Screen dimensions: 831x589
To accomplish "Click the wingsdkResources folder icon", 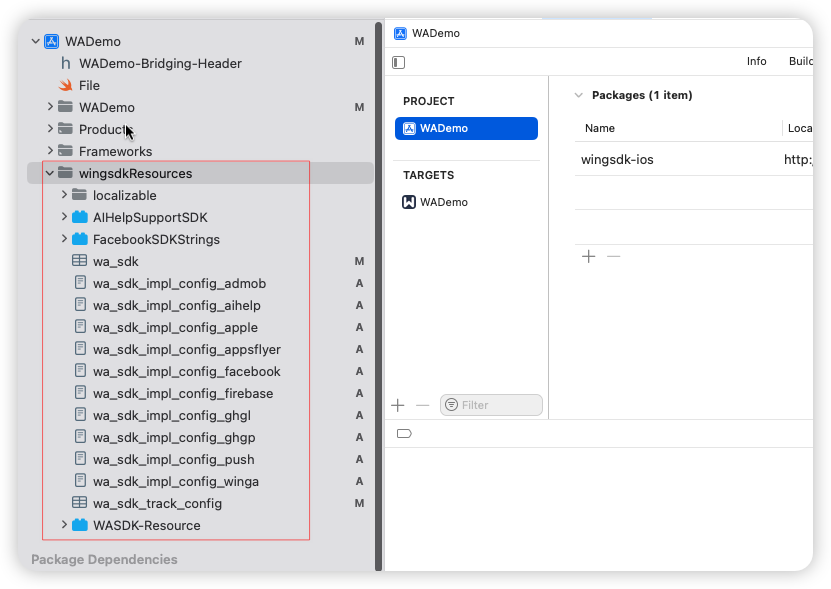I will (x=65, y=173).
